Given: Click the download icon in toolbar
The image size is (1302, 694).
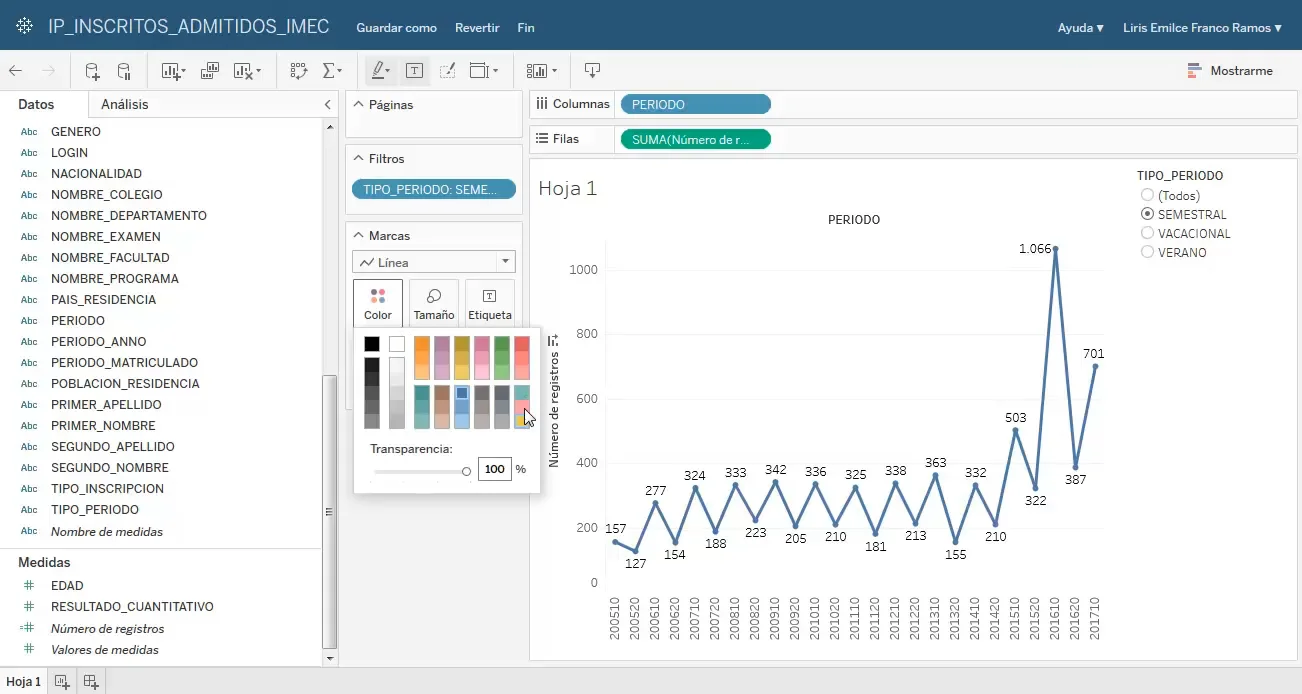Looking at the screenshot, I should 592,71.
